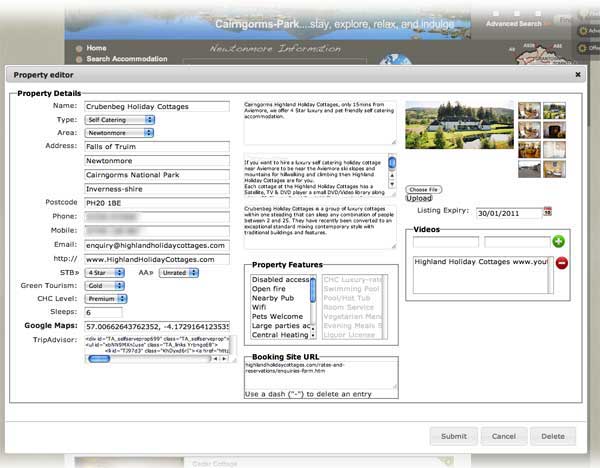Click the Sleeps field showing 6
Viewport: 600px width, 468px height.
coord(103,312)
